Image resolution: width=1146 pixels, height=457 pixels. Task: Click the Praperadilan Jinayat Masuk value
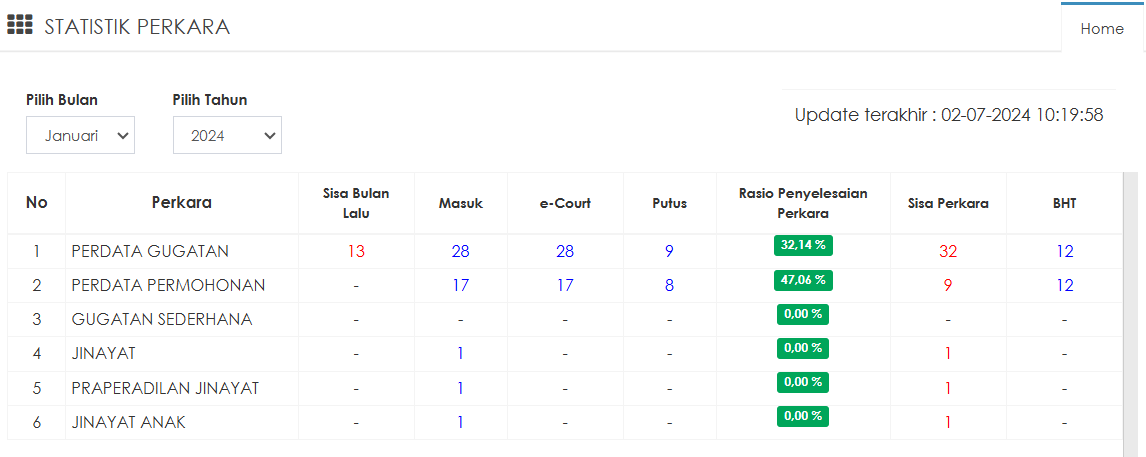[460, 388]
